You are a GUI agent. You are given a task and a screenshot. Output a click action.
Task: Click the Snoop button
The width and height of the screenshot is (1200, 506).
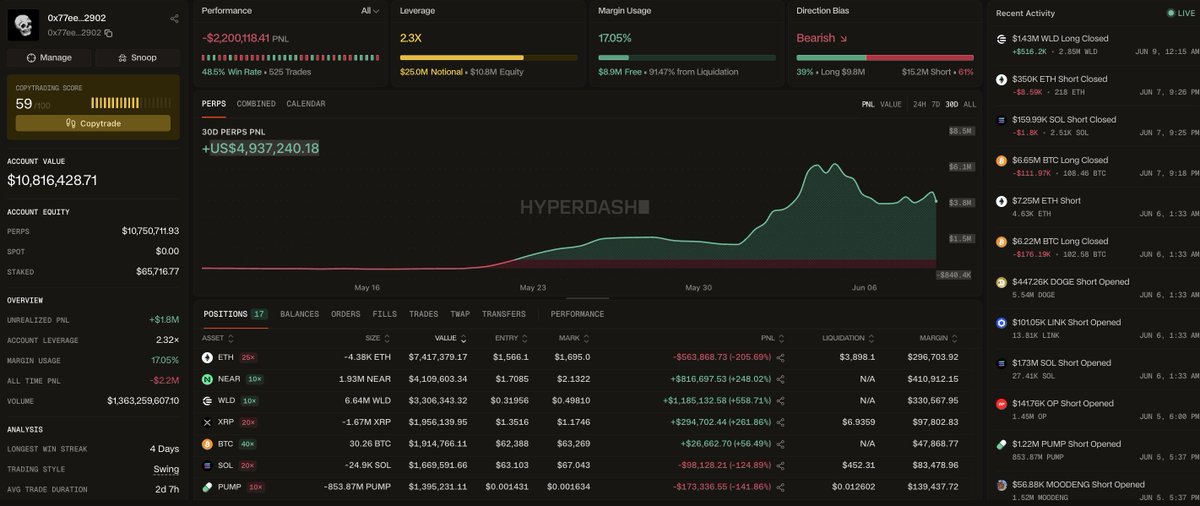[x=138, y=58]
